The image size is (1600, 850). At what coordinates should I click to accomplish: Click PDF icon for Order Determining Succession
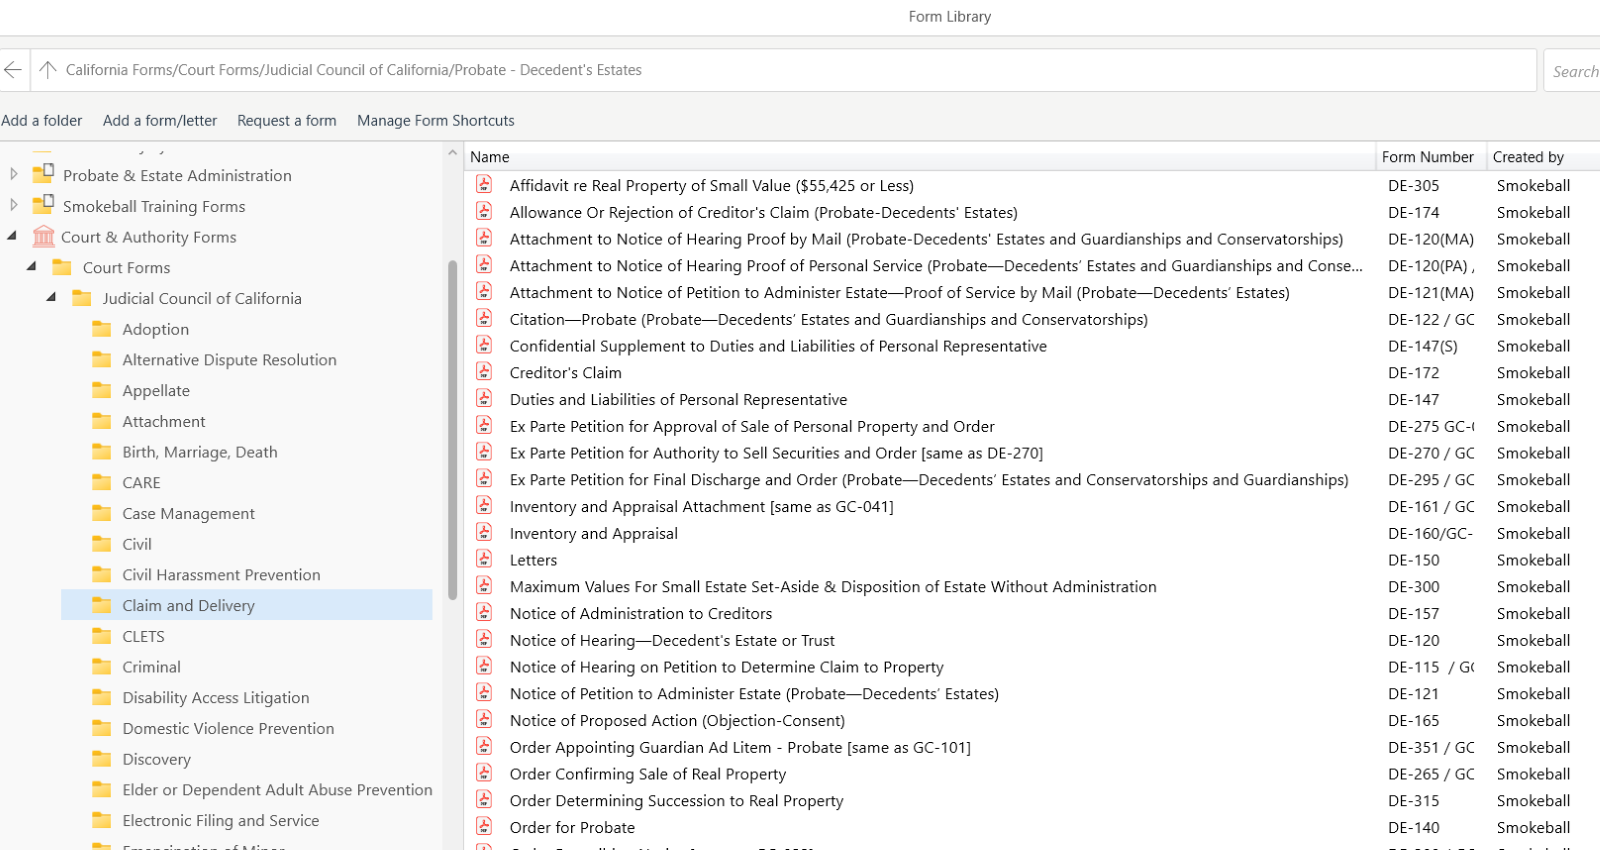[484, 799]
